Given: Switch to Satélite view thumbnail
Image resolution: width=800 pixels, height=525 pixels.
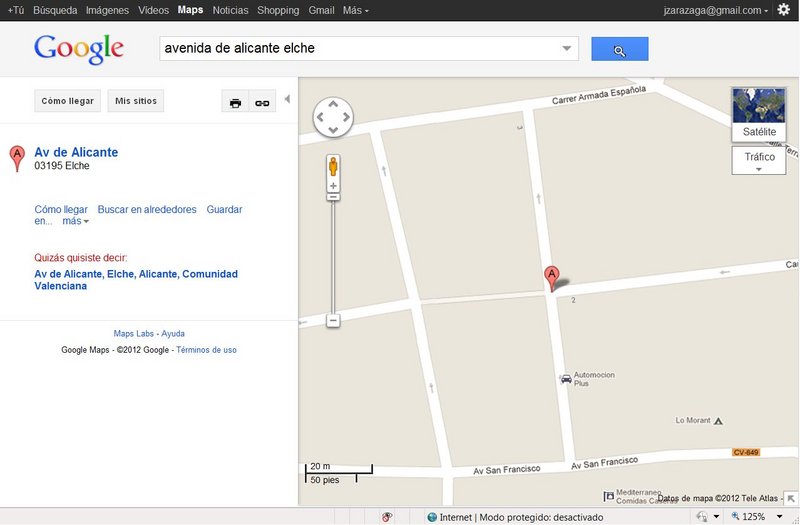Looking at the screenshot, I should pos(759,114).
